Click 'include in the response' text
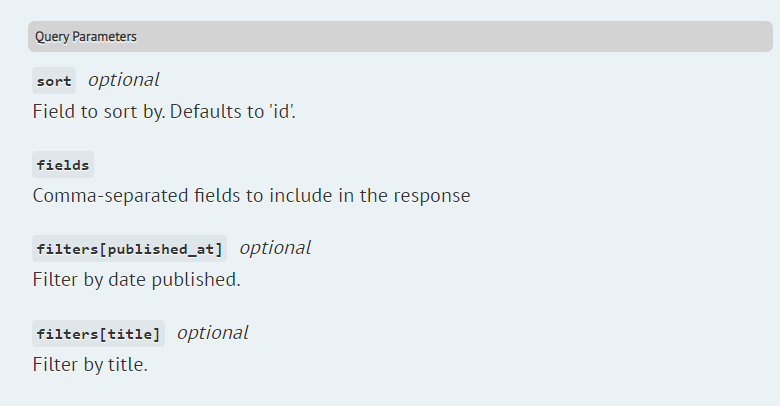The height and width of the screenshot is (406, 780). pos(370,196)
